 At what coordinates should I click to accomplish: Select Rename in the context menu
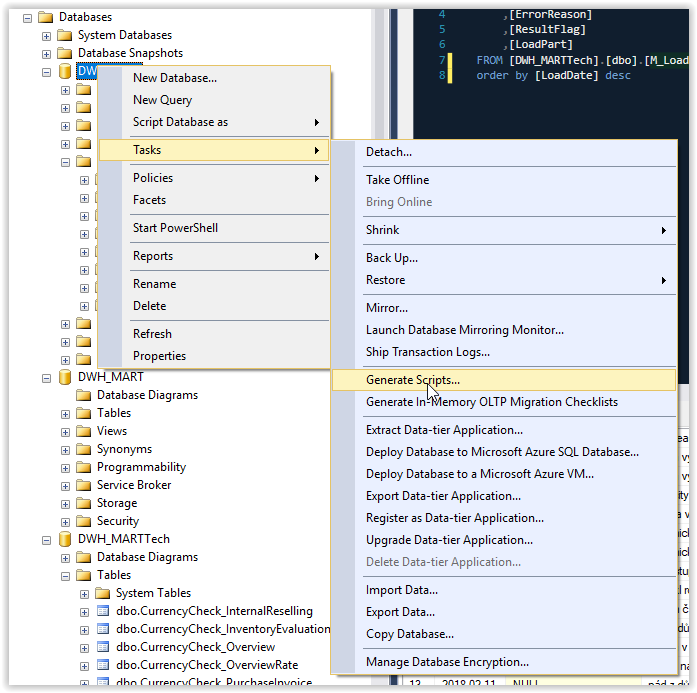[x=214, y=284]
